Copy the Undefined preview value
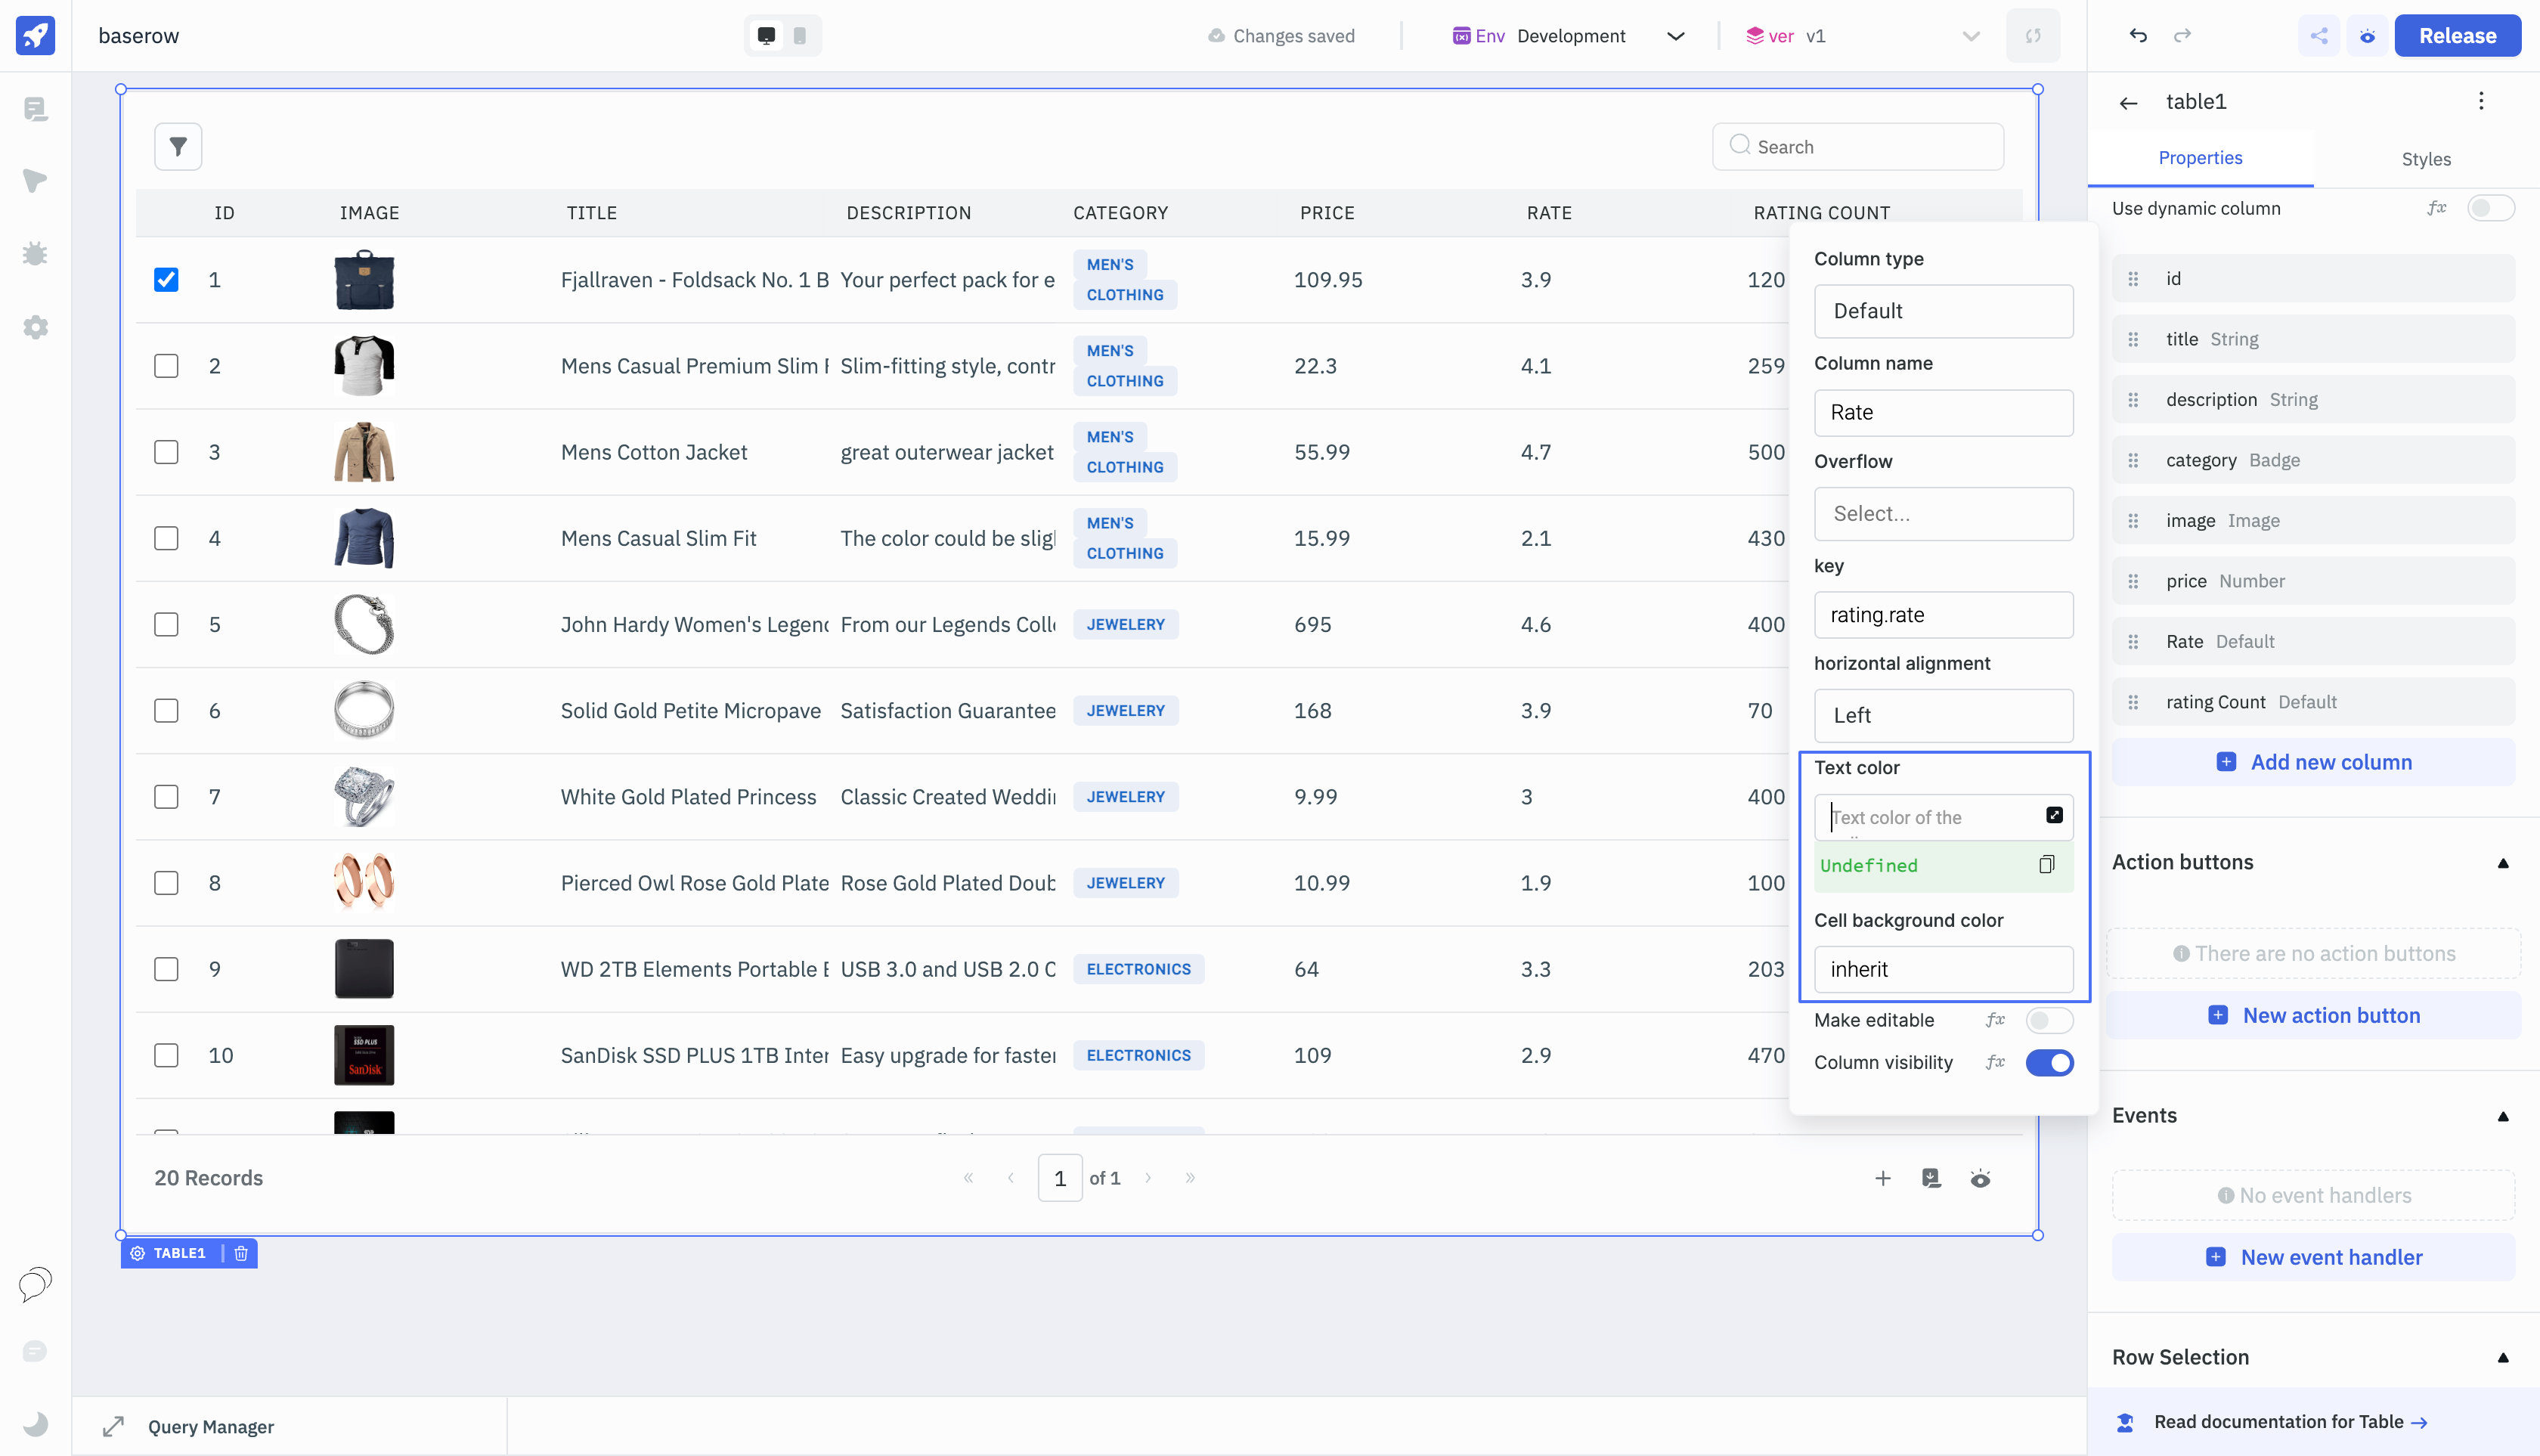Viewport: 2540px width, 1456px height. pyautogui.click(x=2046, y=865)
